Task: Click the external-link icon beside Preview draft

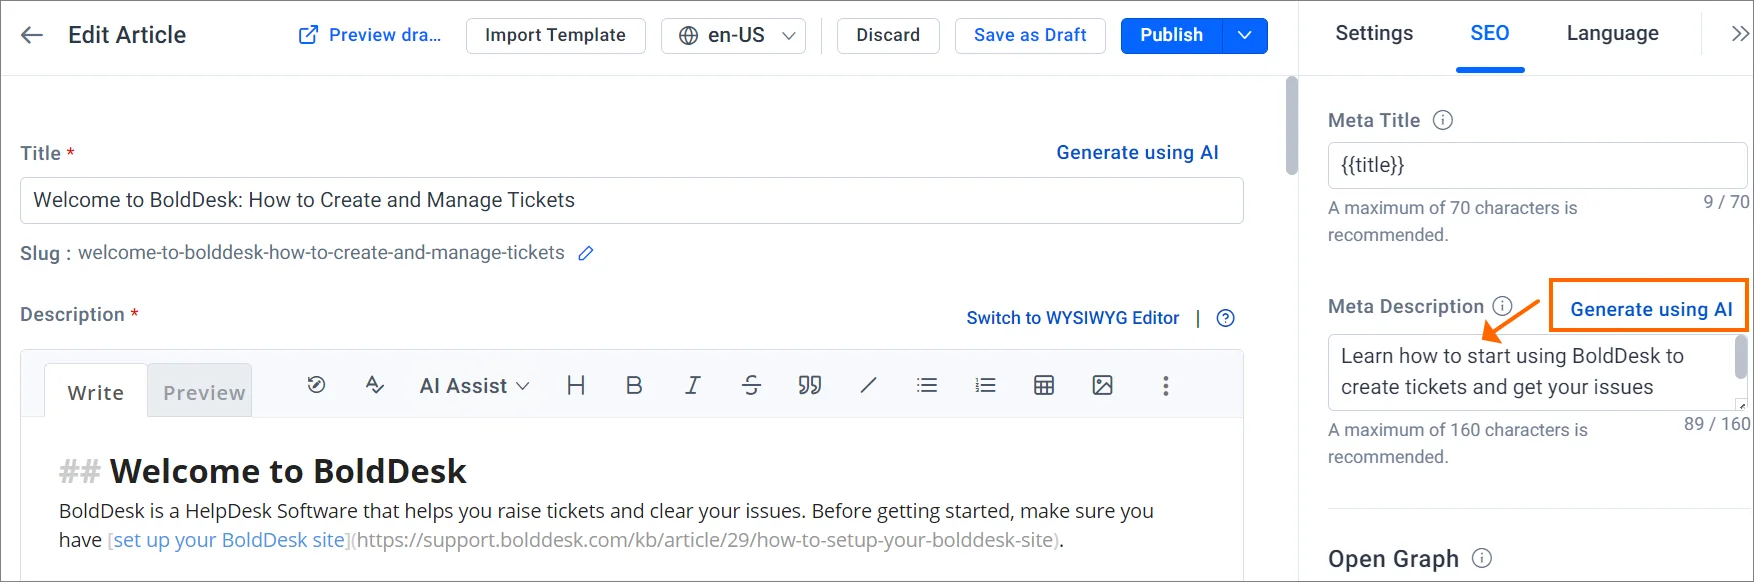Action: point(308,35)
